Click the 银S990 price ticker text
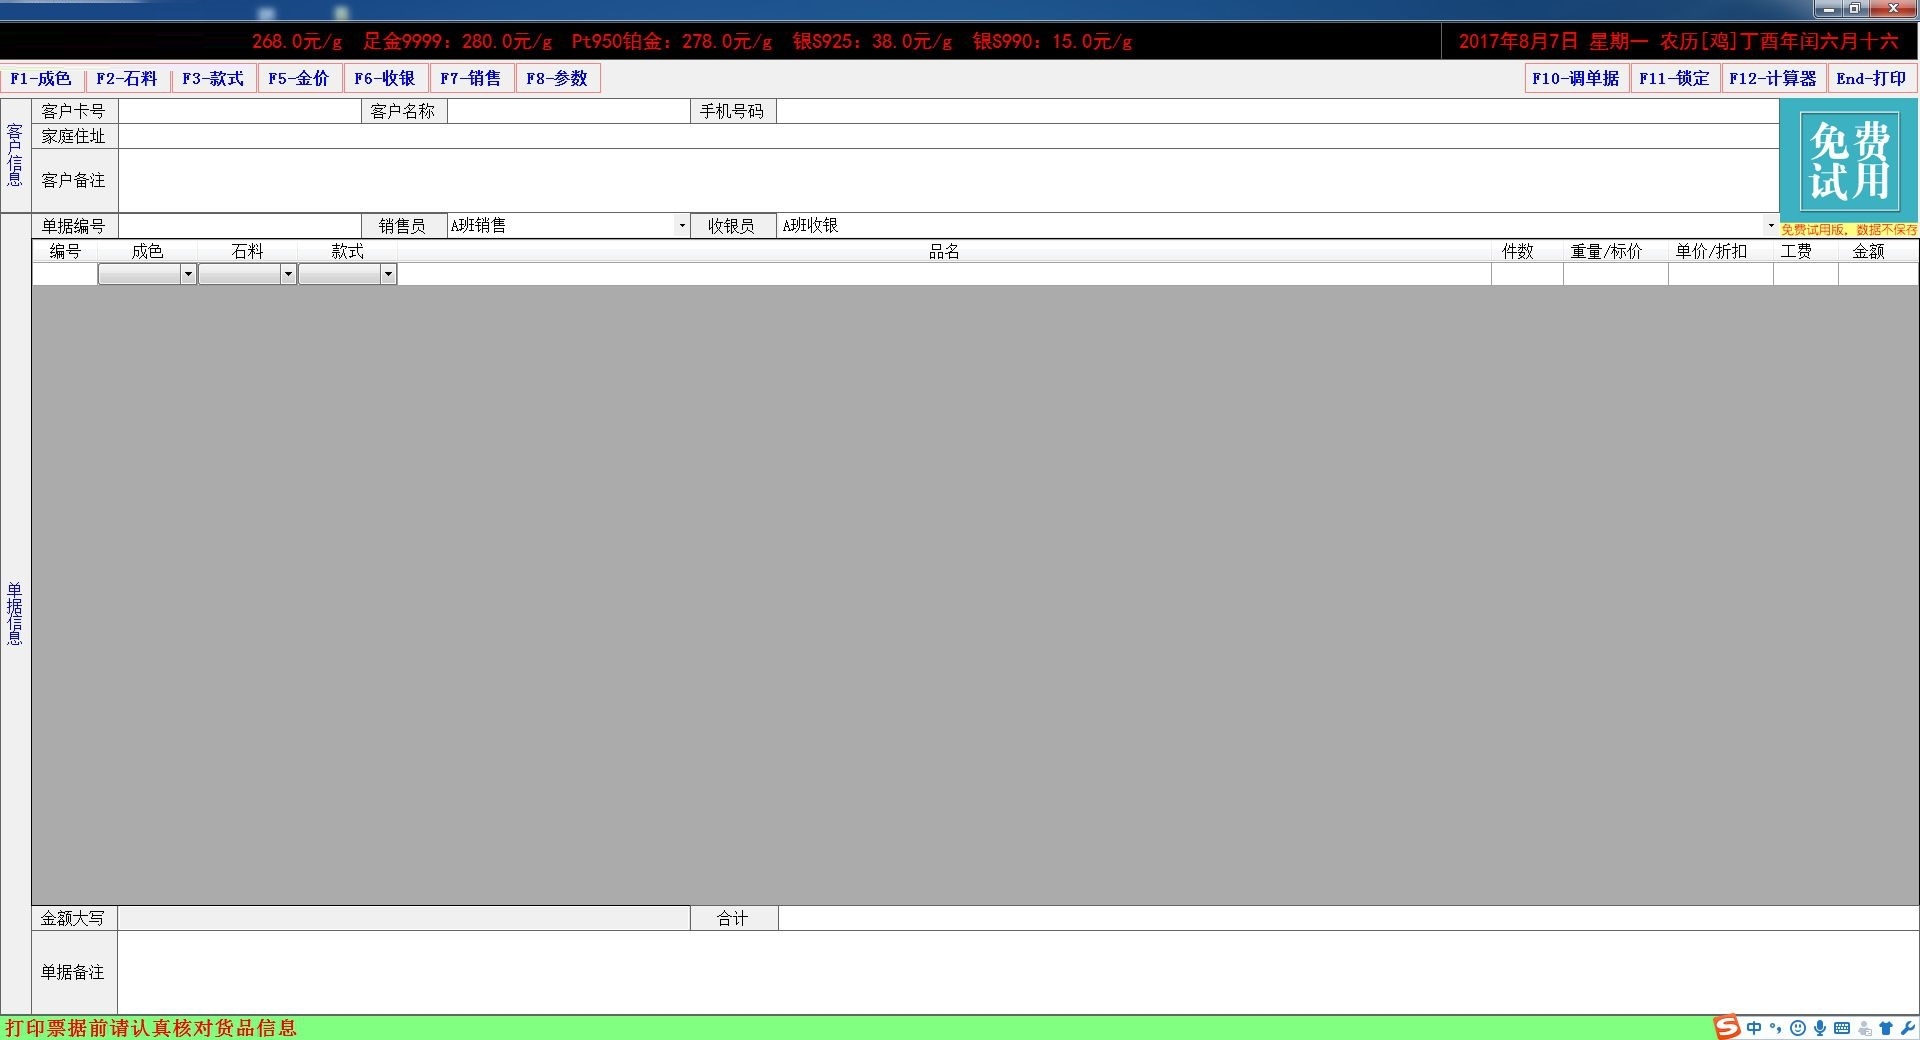Screen dimensions: 1920x1040 1053,41
